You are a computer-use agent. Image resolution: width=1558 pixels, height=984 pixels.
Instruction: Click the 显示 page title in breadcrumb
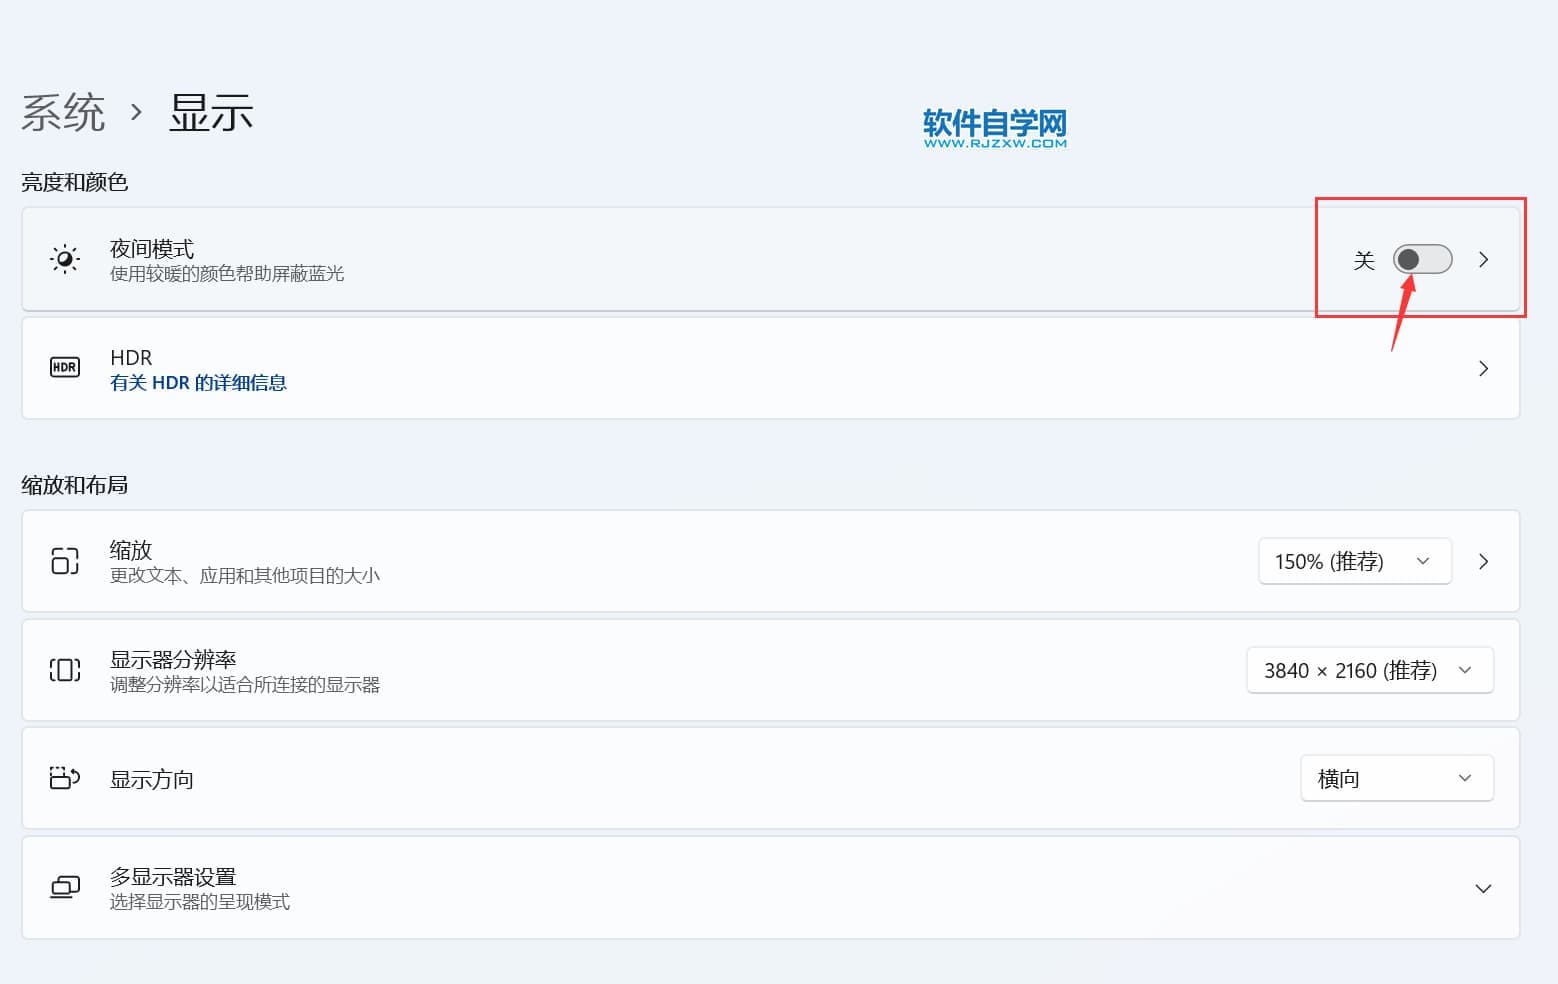211,112
